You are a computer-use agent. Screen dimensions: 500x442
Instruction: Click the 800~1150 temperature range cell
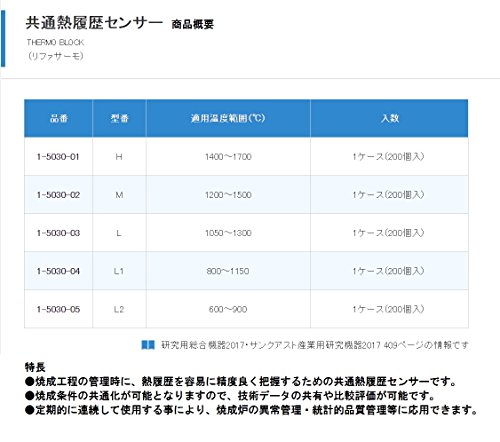(228, 271)
